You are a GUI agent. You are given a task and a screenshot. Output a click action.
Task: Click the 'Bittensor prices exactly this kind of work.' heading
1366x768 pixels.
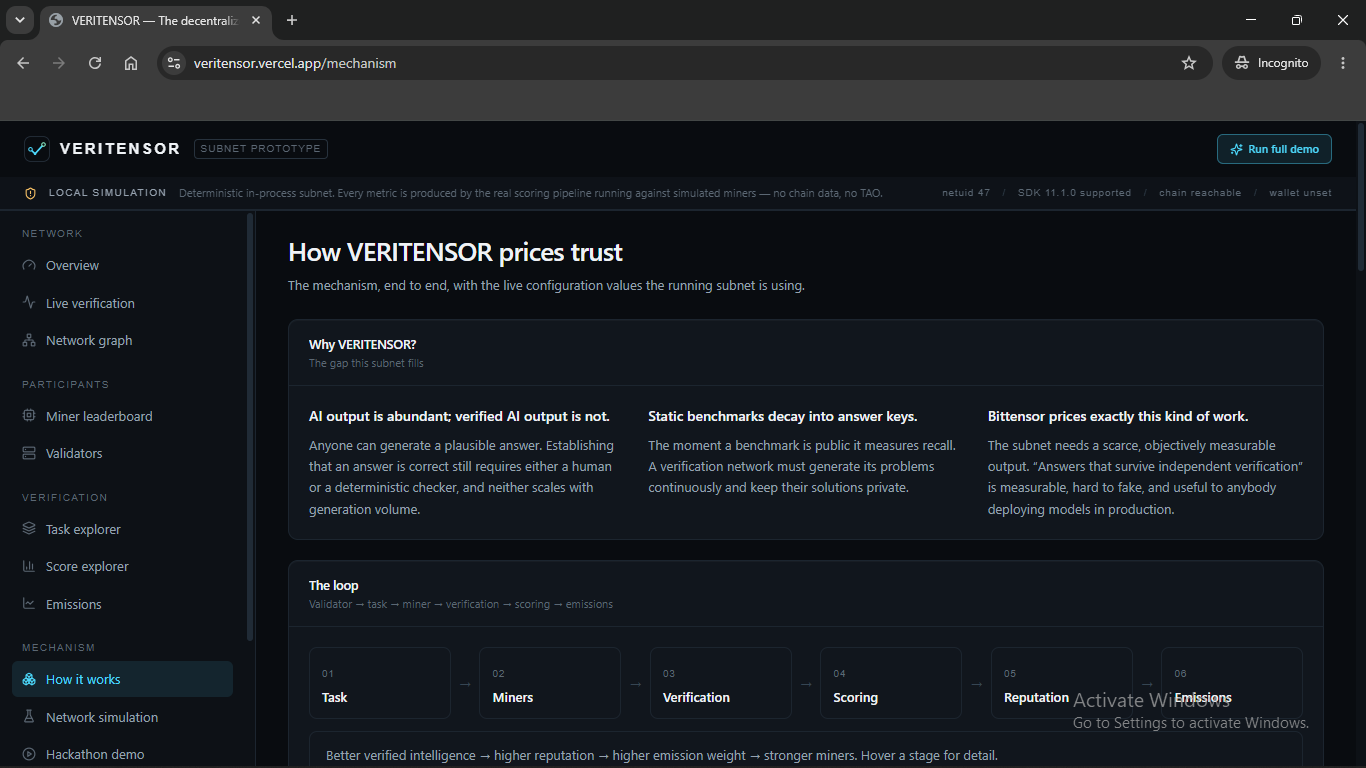point(1118,416)
